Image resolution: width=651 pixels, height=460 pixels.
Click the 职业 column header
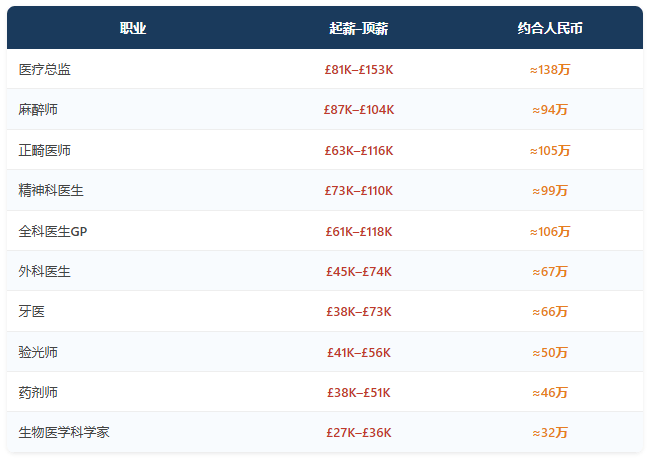(133, 28)
